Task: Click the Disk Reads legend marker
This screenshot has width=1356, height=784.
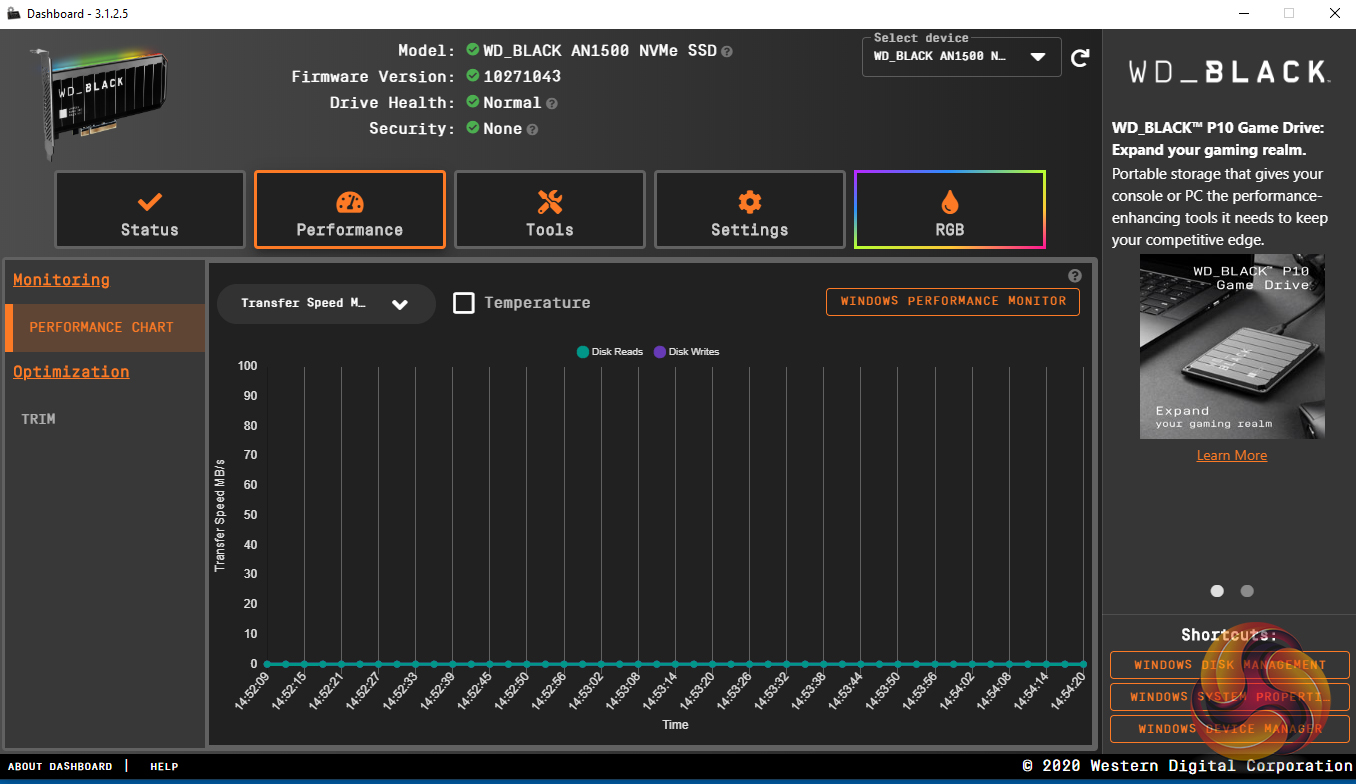Action: [583, 352]
